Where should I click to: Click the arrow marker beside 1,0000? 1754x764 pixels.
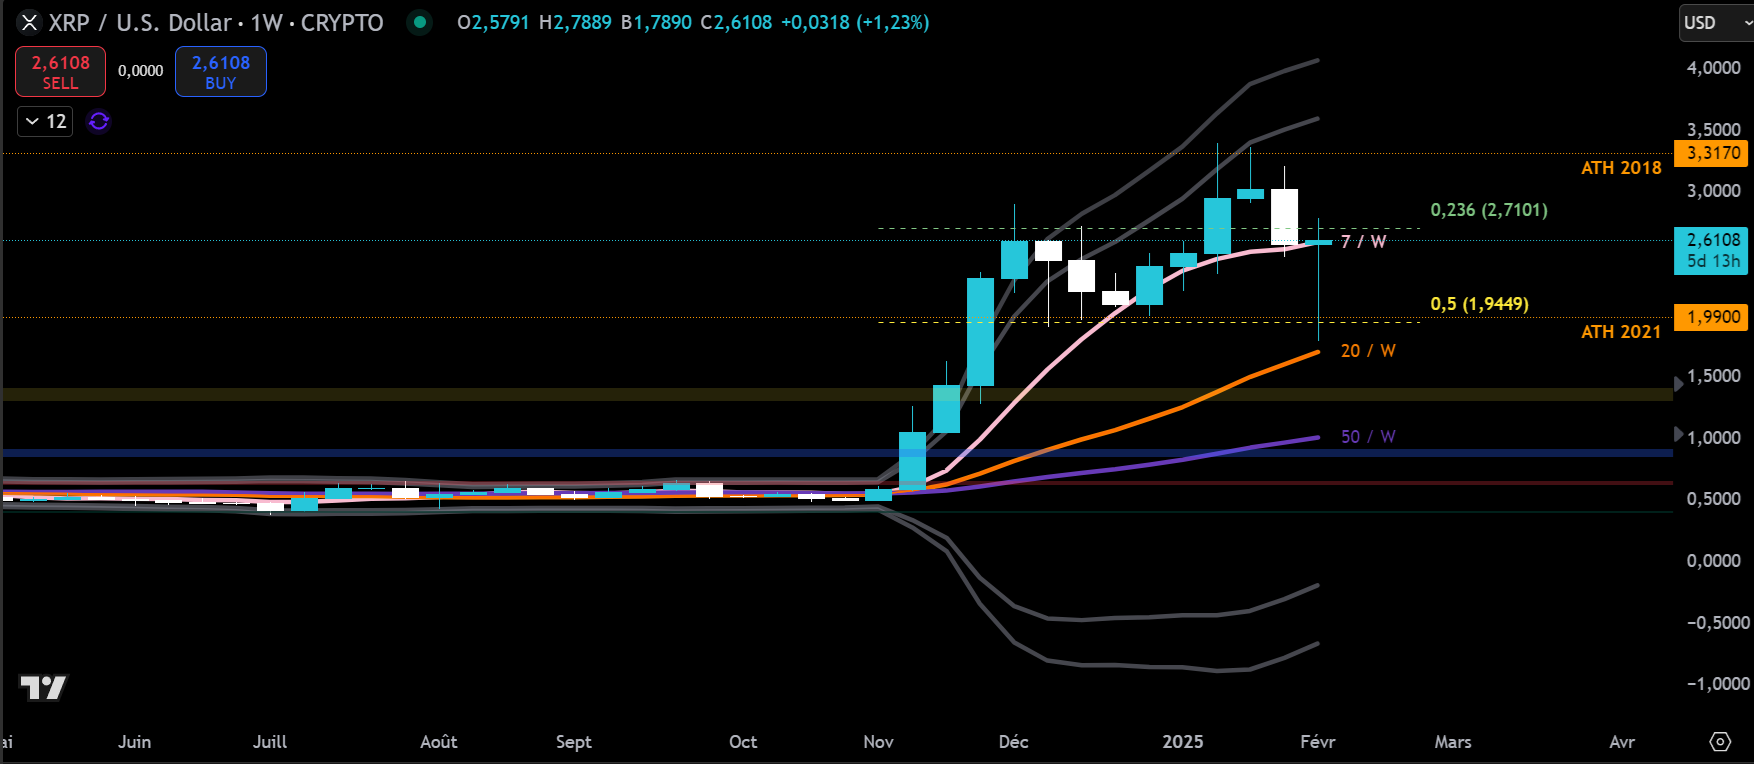coord(1679,434)
